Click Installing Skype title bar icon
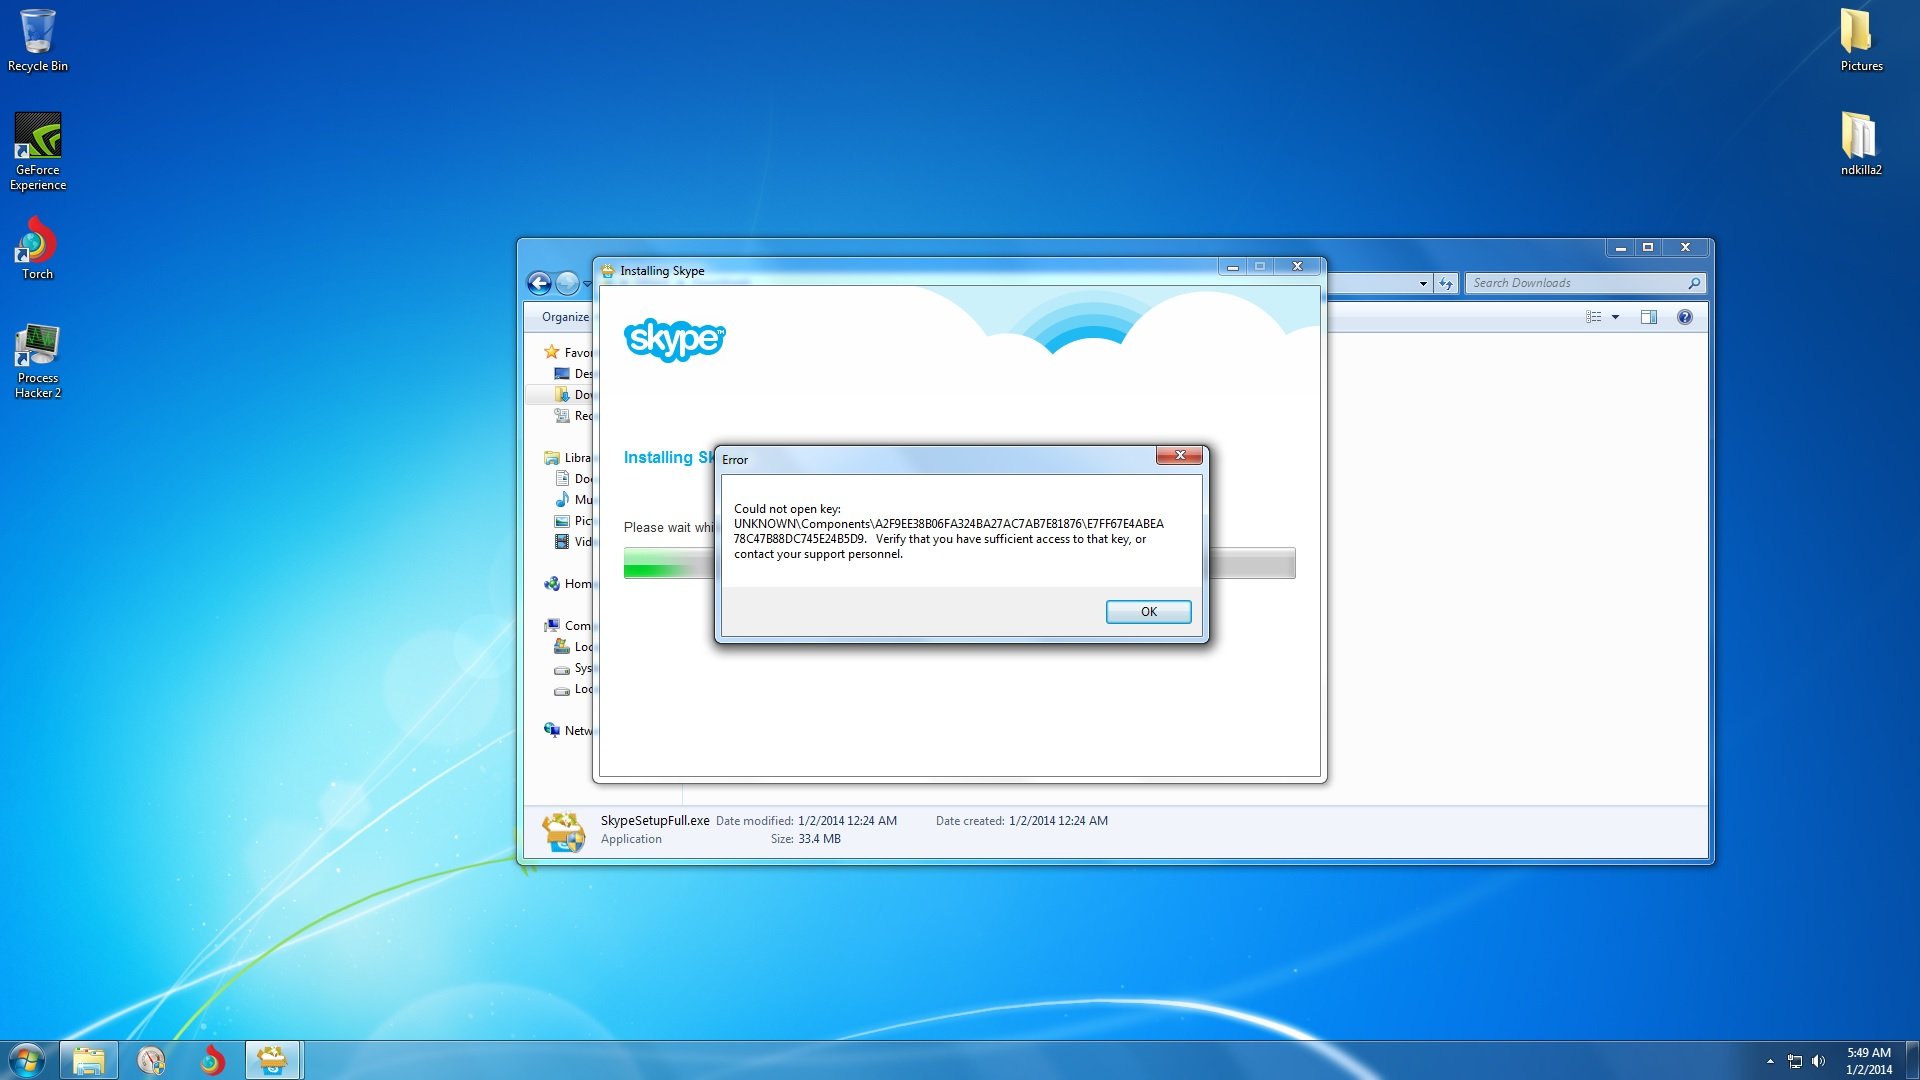 (x=607, y=270)
